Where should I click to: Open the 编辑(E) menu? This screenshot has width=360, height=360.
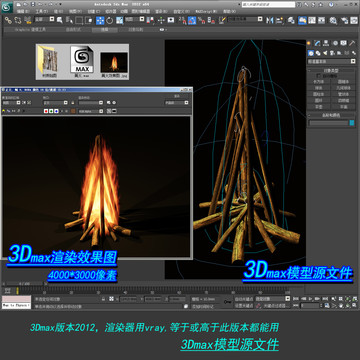22,11
